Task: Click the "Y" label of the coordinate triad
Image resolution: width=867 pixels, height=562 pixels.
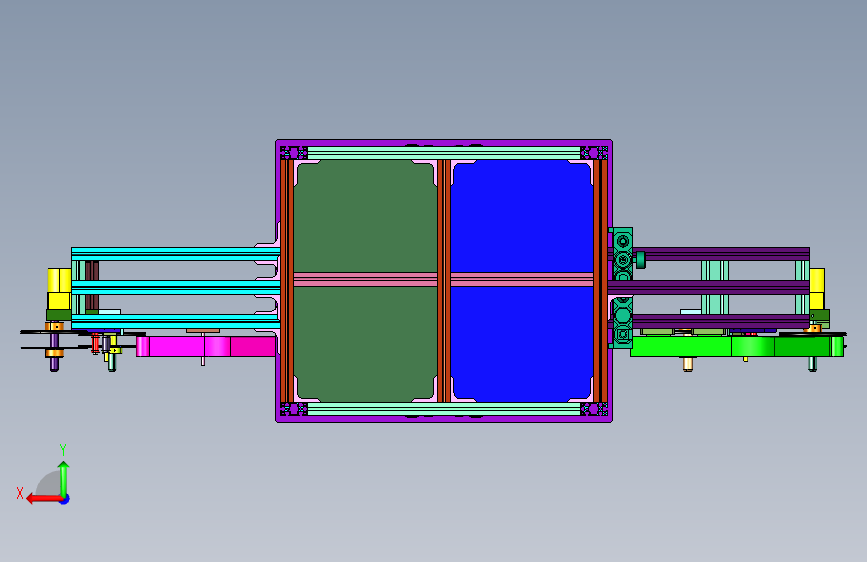Action: click(63, 450)
